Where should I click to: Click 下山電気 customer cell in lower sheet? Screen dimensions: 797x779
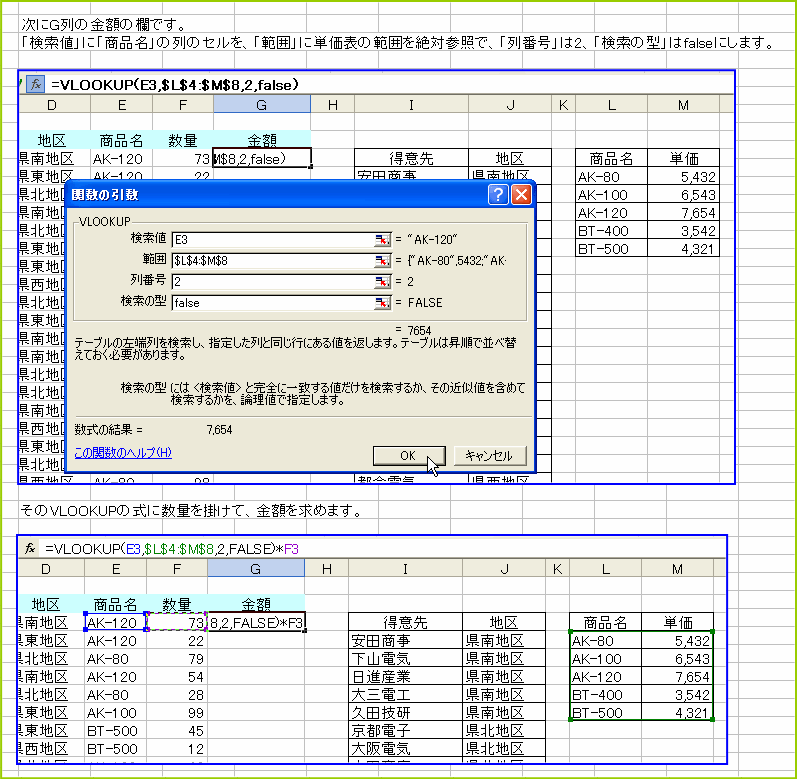pyautogui.click(x=405, y=659)
